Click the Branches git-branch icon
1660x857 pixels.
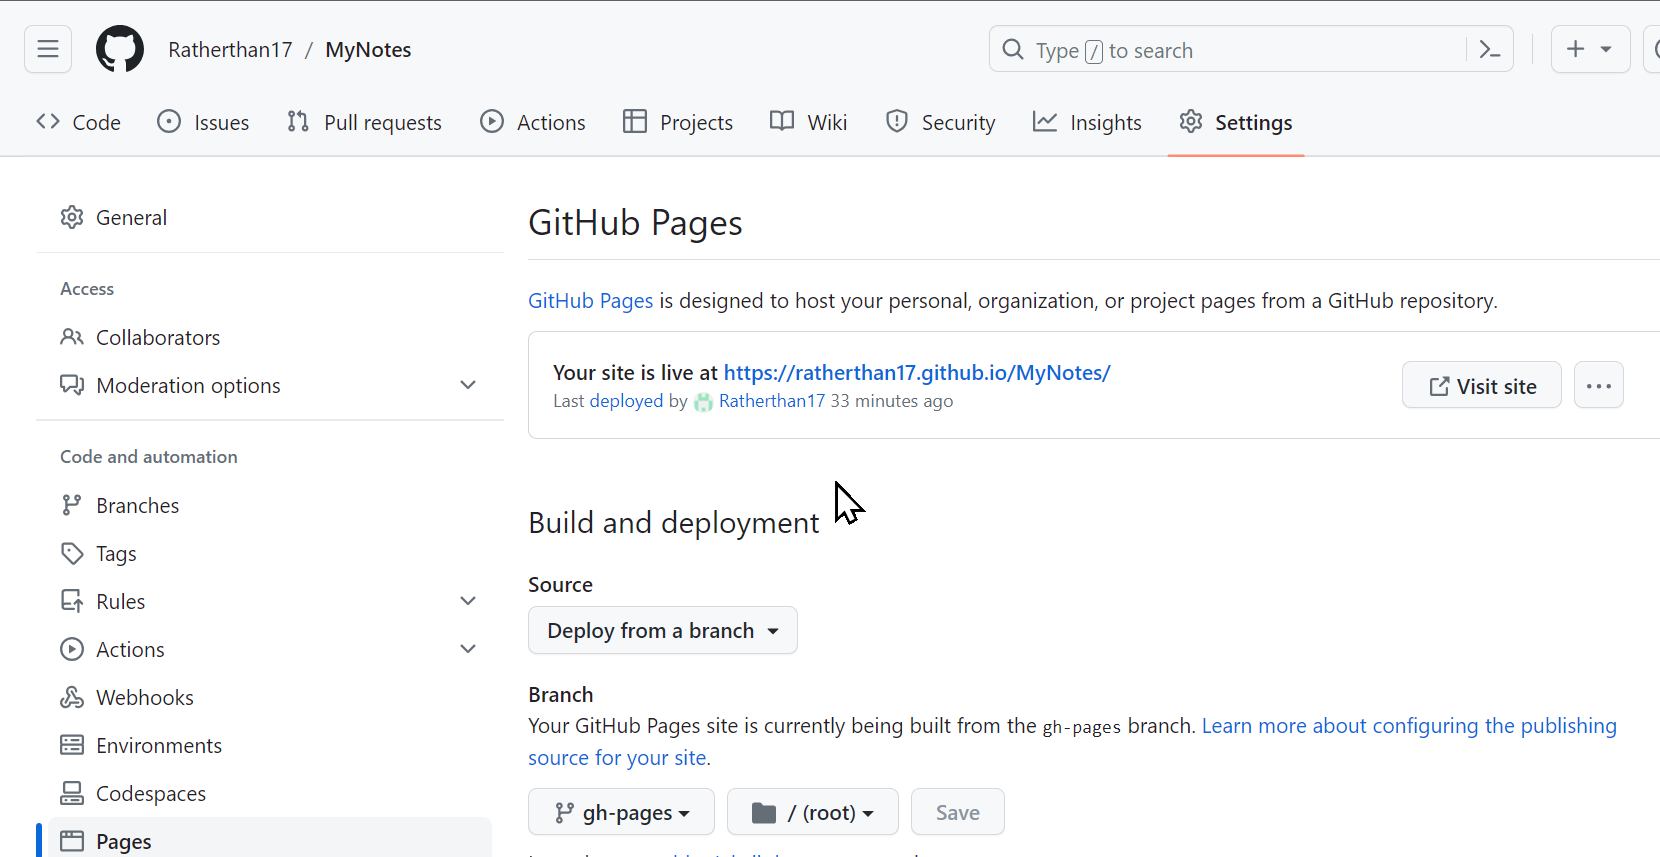coord(72,505)
